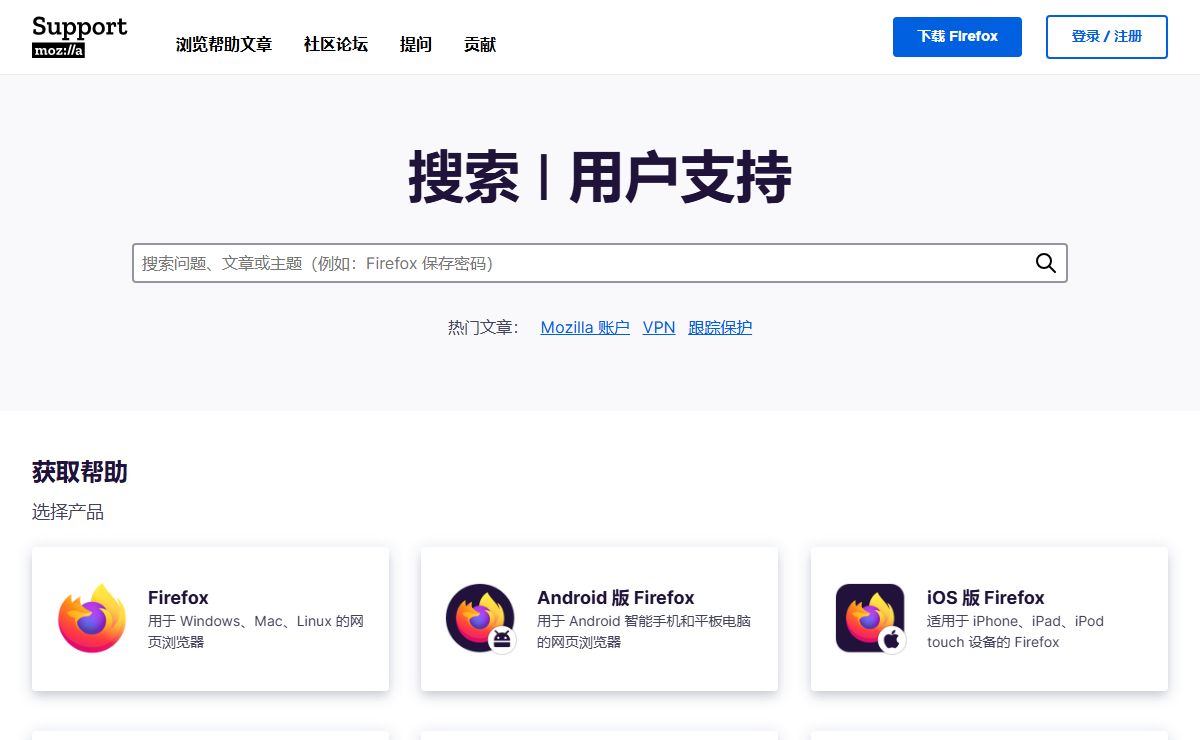
Task: Select the Android 版 Firefox card title
Action: point(616,598)
